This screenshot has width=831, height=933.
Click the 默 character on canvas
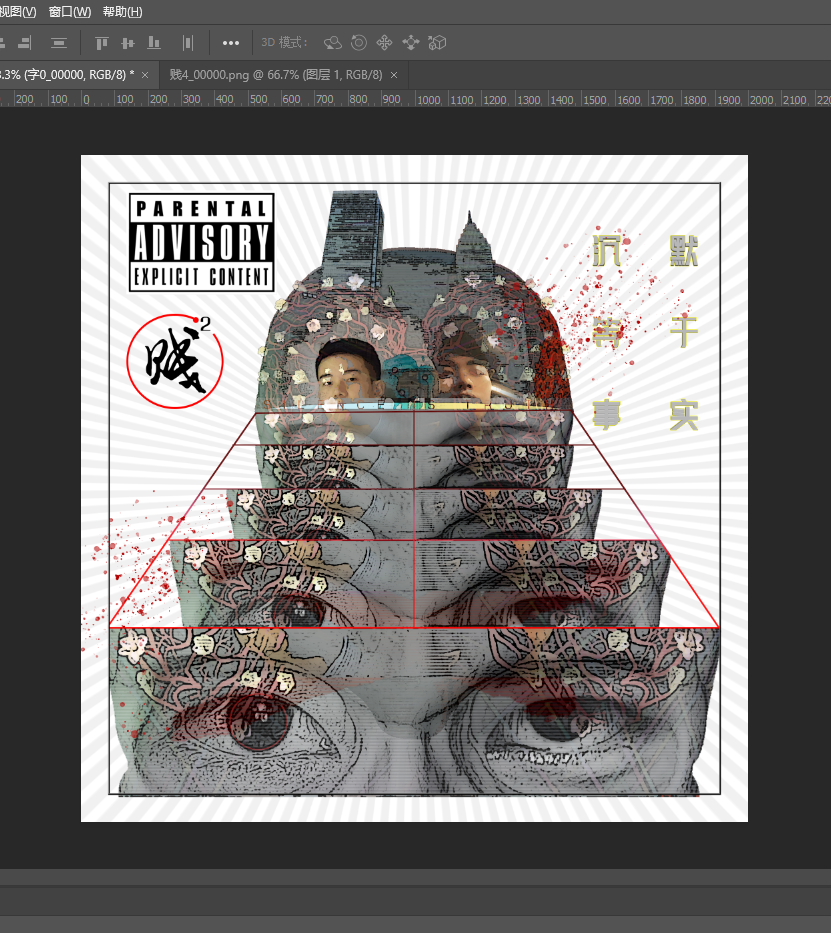[683, 251]
